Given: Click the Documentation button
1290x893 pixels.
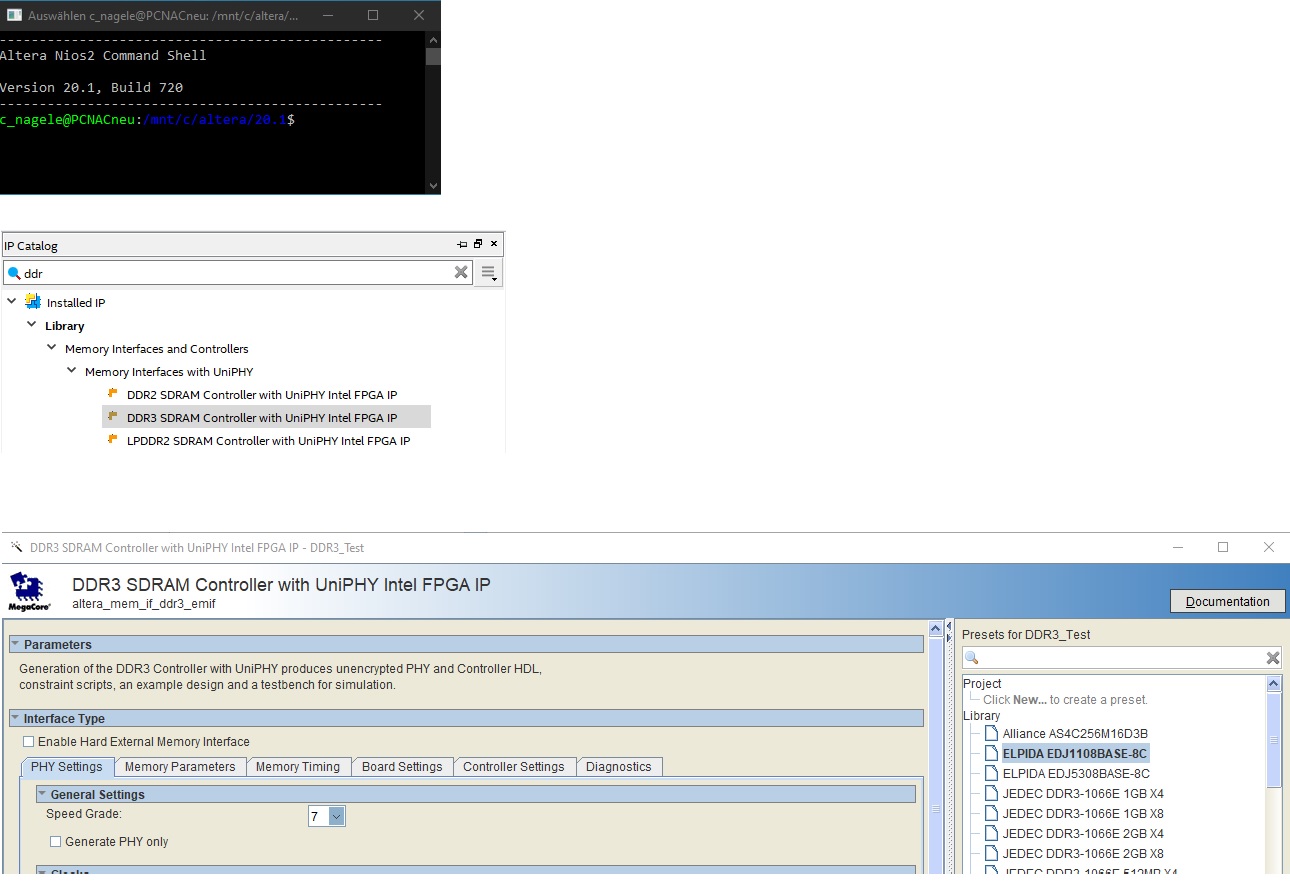Looking at the screenshot, I should pyautogui.click(x=1228, y=601).
